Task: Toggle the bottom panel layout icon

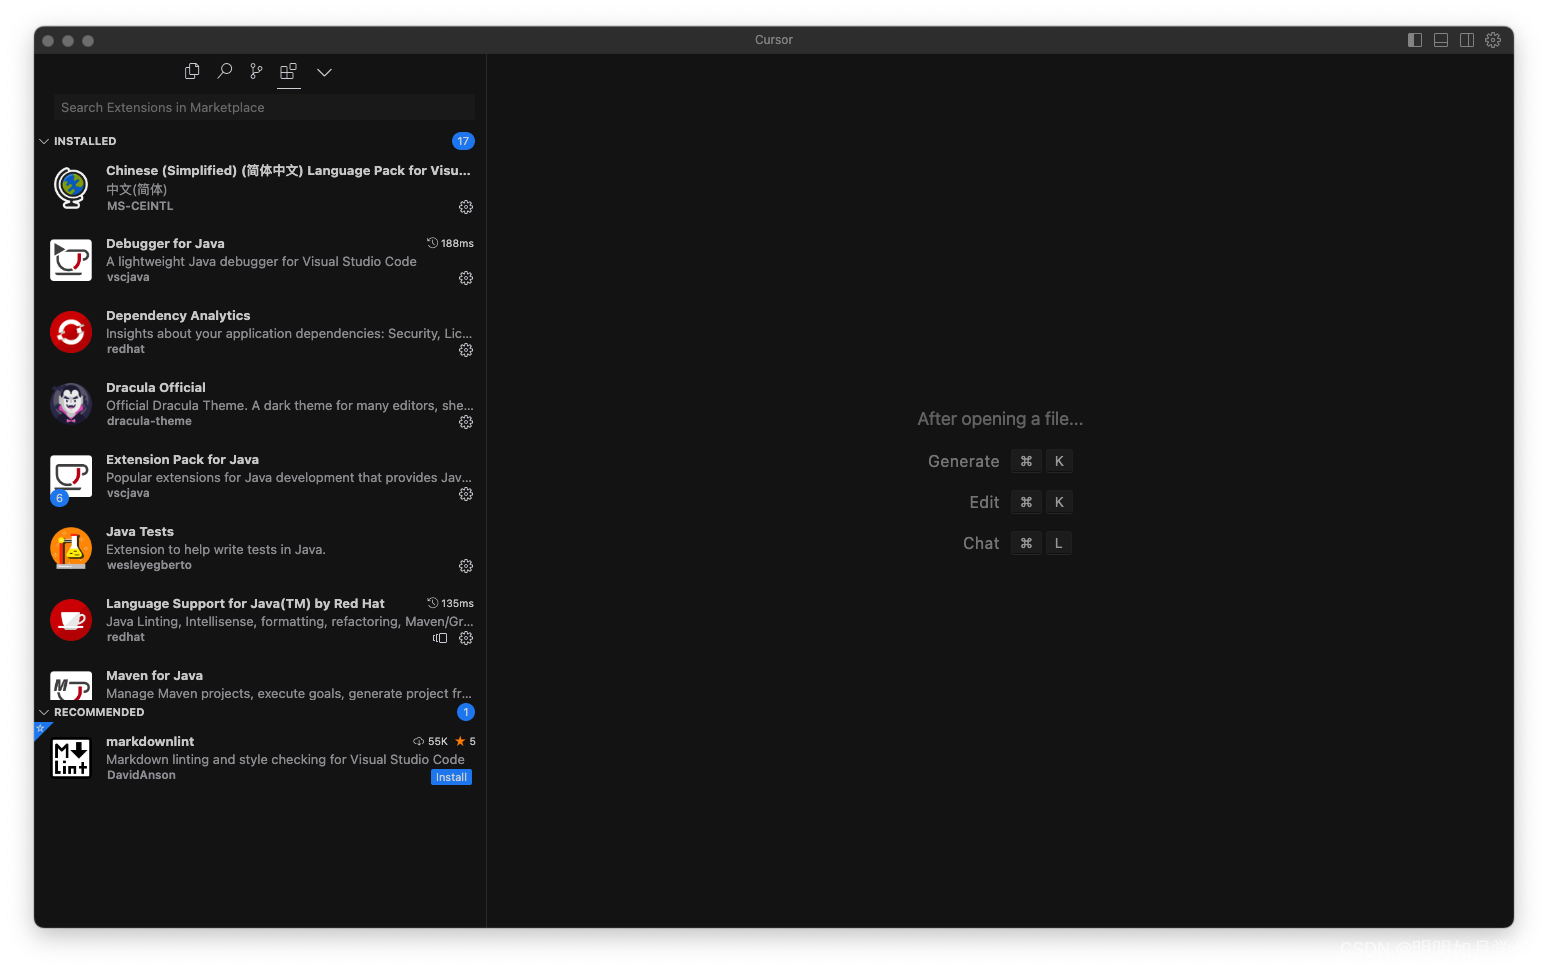Action: (x=1441, y=40)
